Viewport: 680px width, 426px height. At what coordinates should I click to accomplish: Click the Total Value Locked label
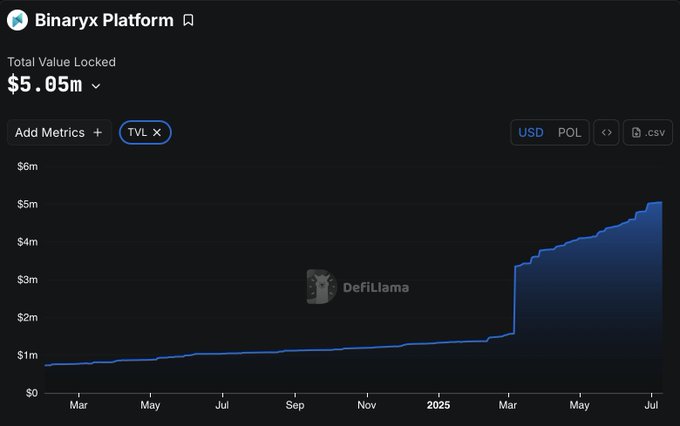click(x=62, y=62)
